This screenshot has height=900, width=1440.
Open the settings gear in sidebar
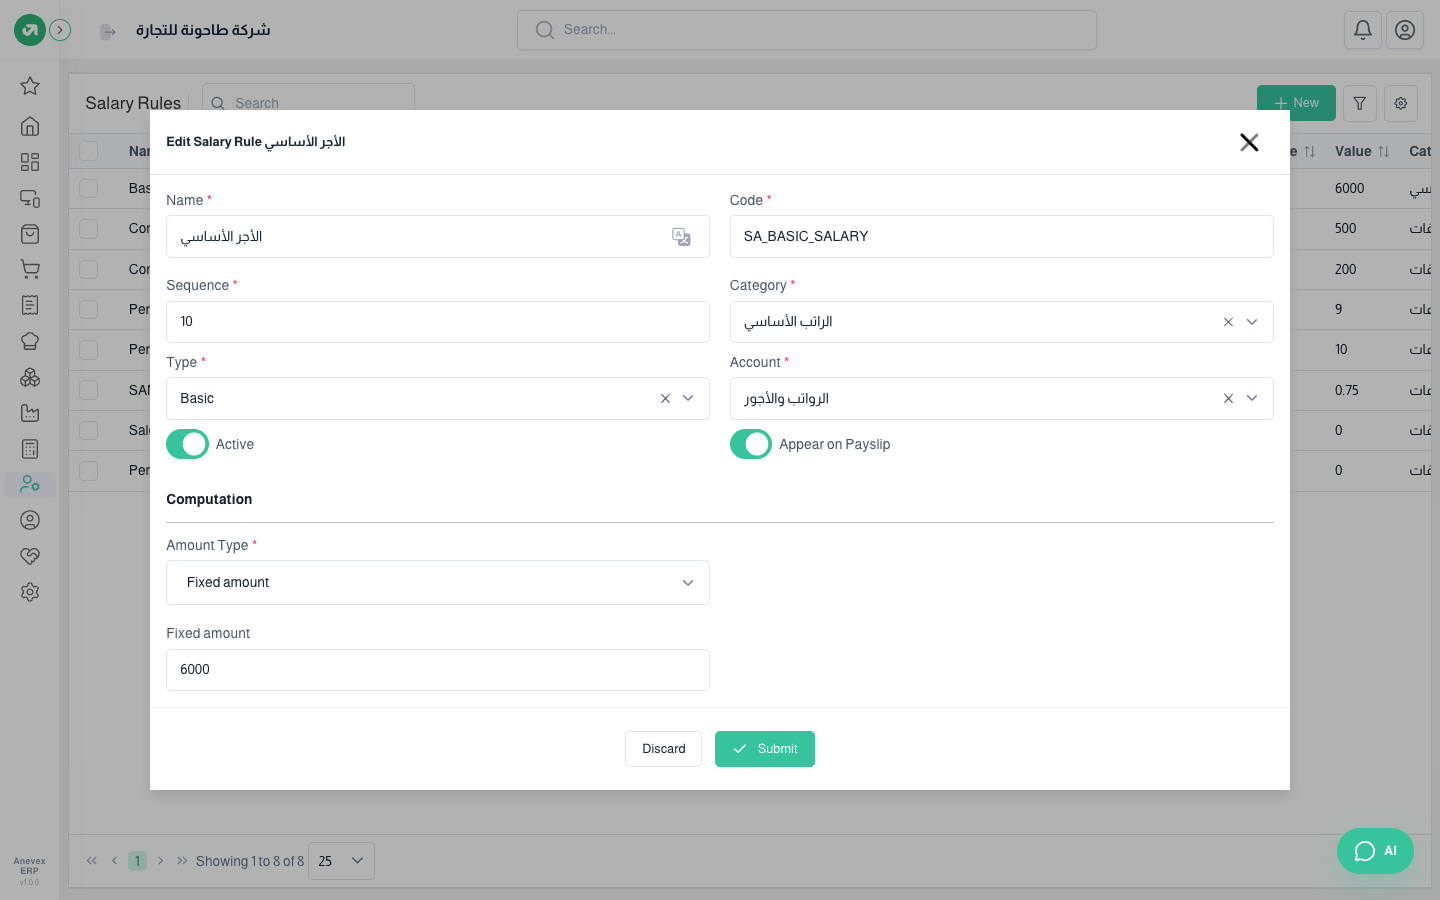(x=30, y=592)
